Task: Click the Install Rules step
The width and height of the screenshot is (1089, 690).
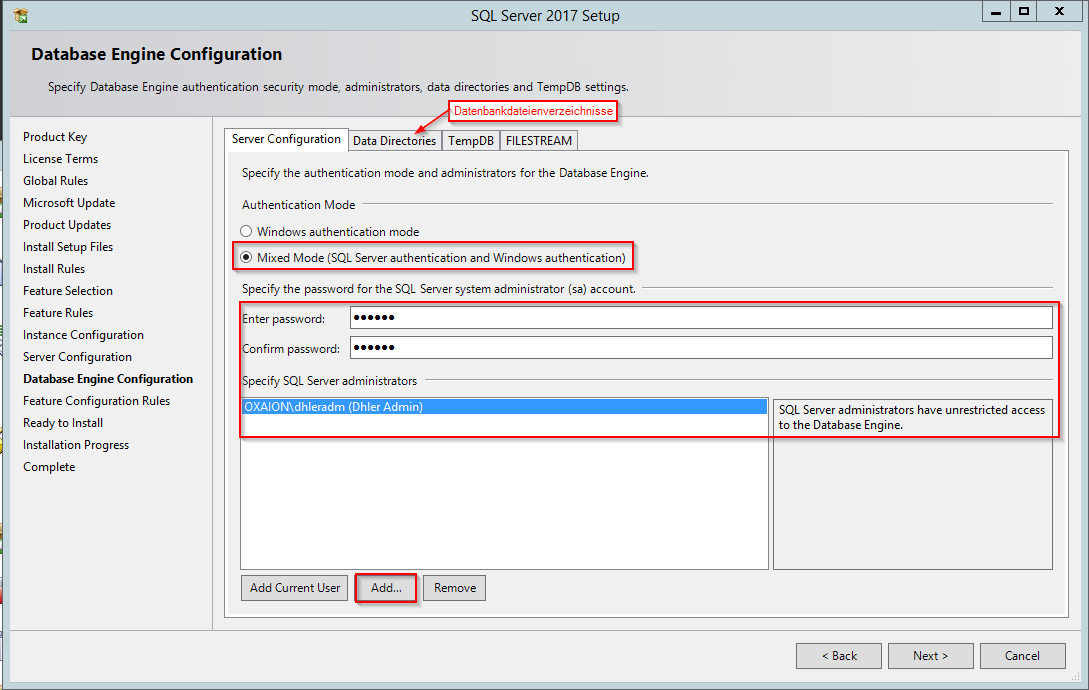Action: pyautogui.click(x=54, y=269)
